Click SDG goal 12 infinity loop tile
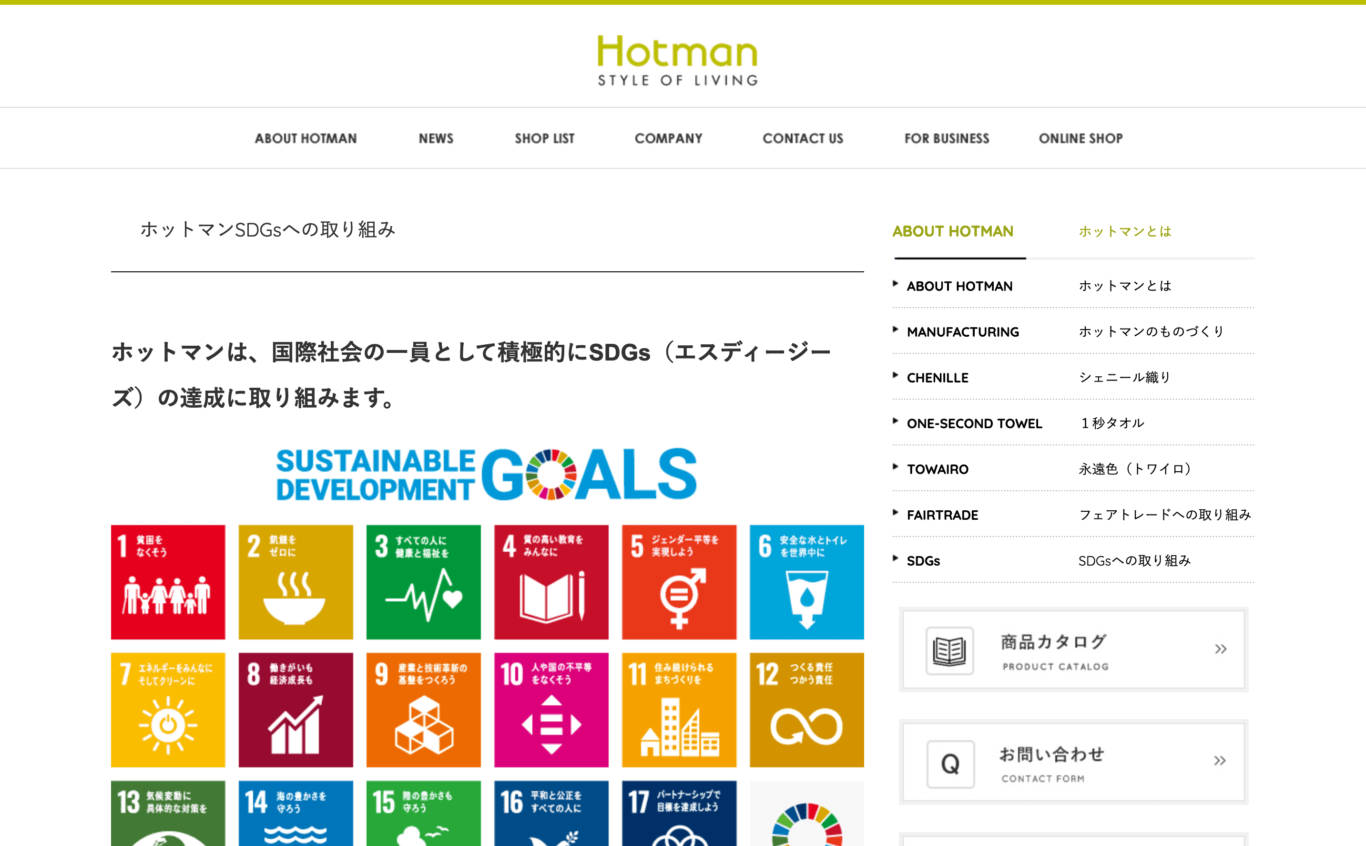Screen dimensions: 1366x846 (807, 710)
